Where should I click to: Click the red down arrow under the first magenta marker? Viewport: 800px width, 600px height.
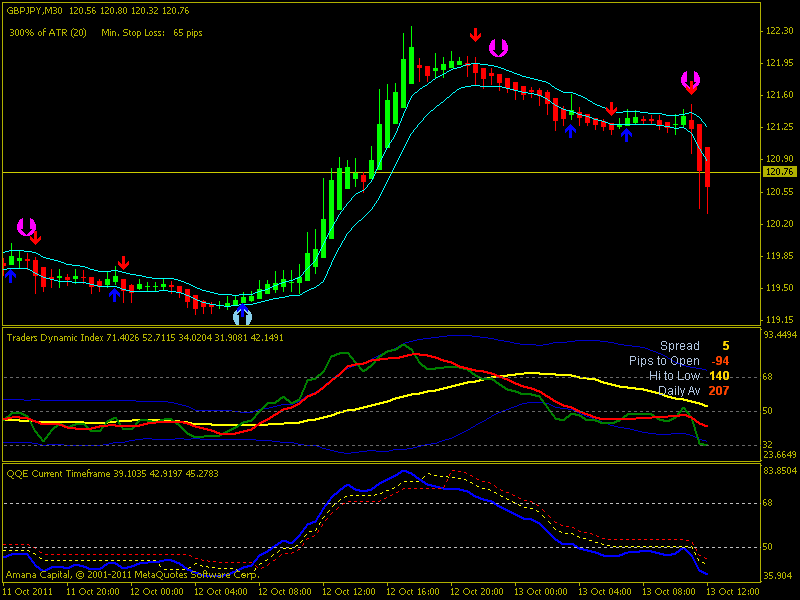(x=36, y=238)
